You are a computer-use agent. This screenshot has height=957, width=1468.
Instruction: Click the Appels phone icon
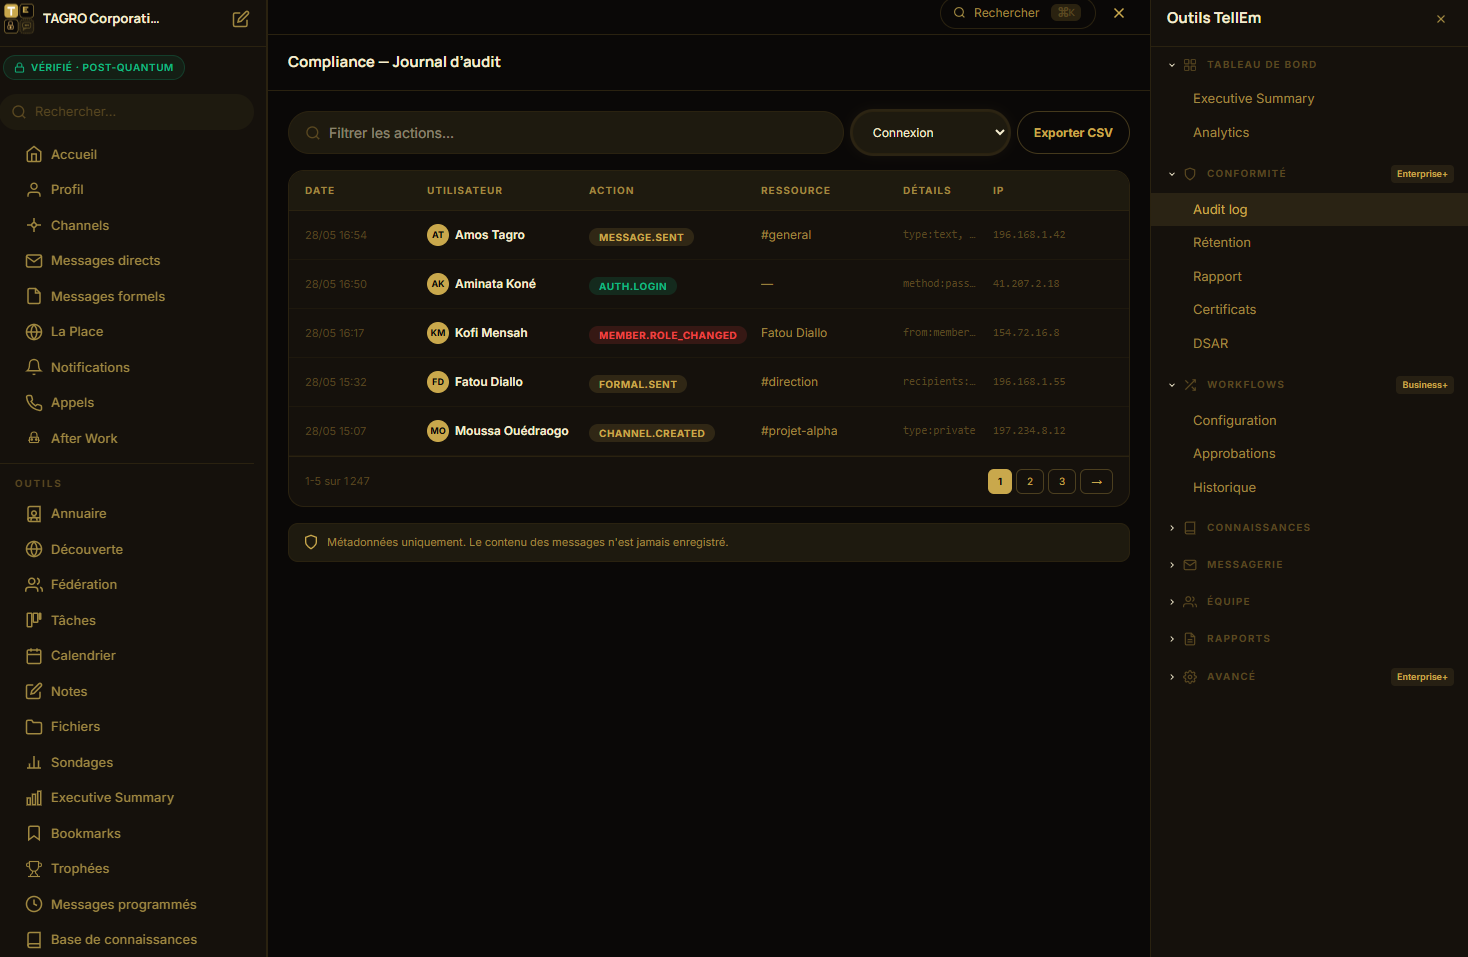[x=34, y=402]
